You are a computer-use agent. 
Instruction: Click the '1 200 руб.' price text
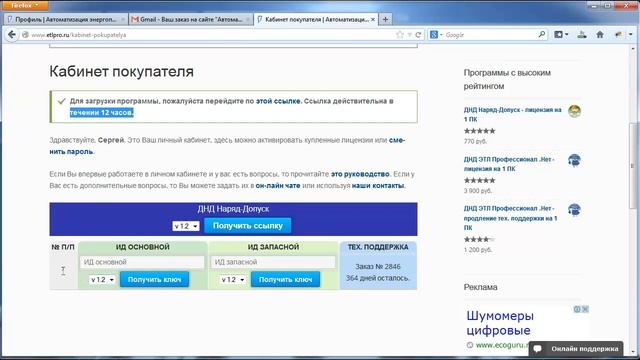(478, 249)
